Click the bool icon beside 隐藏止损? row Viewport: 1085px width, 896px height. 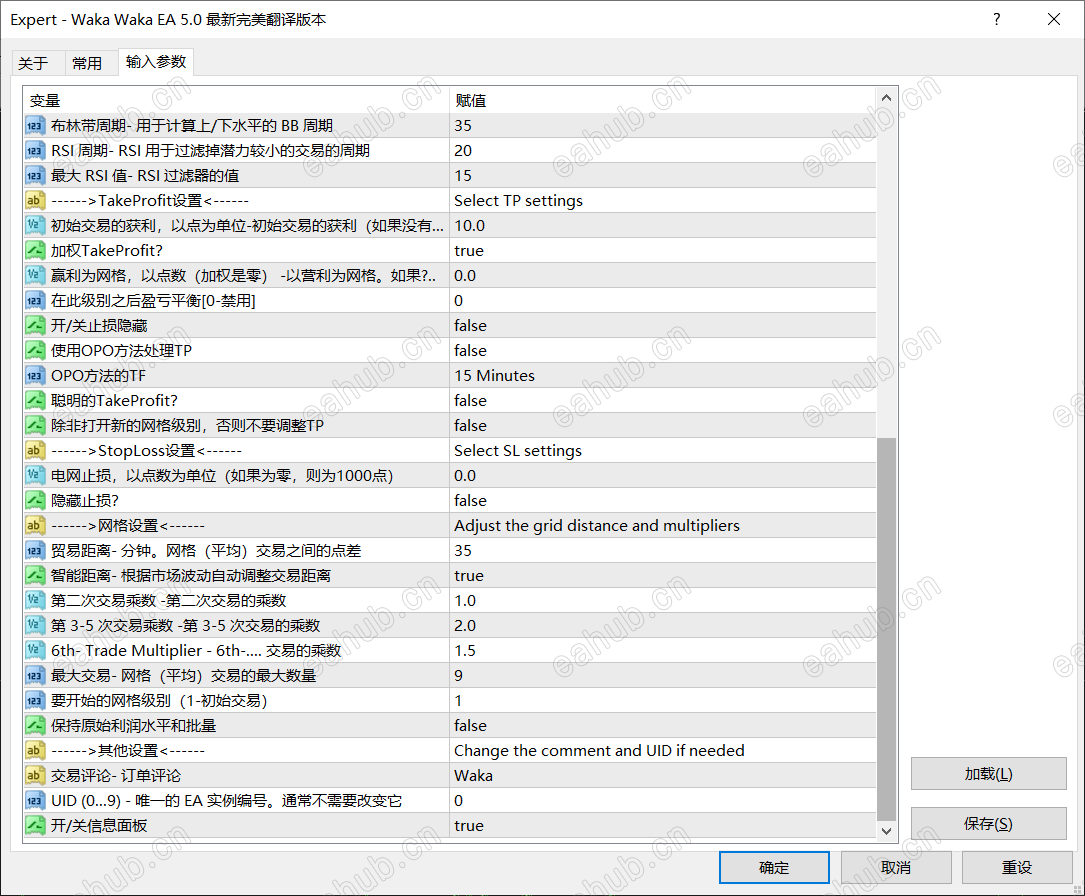[x=35, y=500]
